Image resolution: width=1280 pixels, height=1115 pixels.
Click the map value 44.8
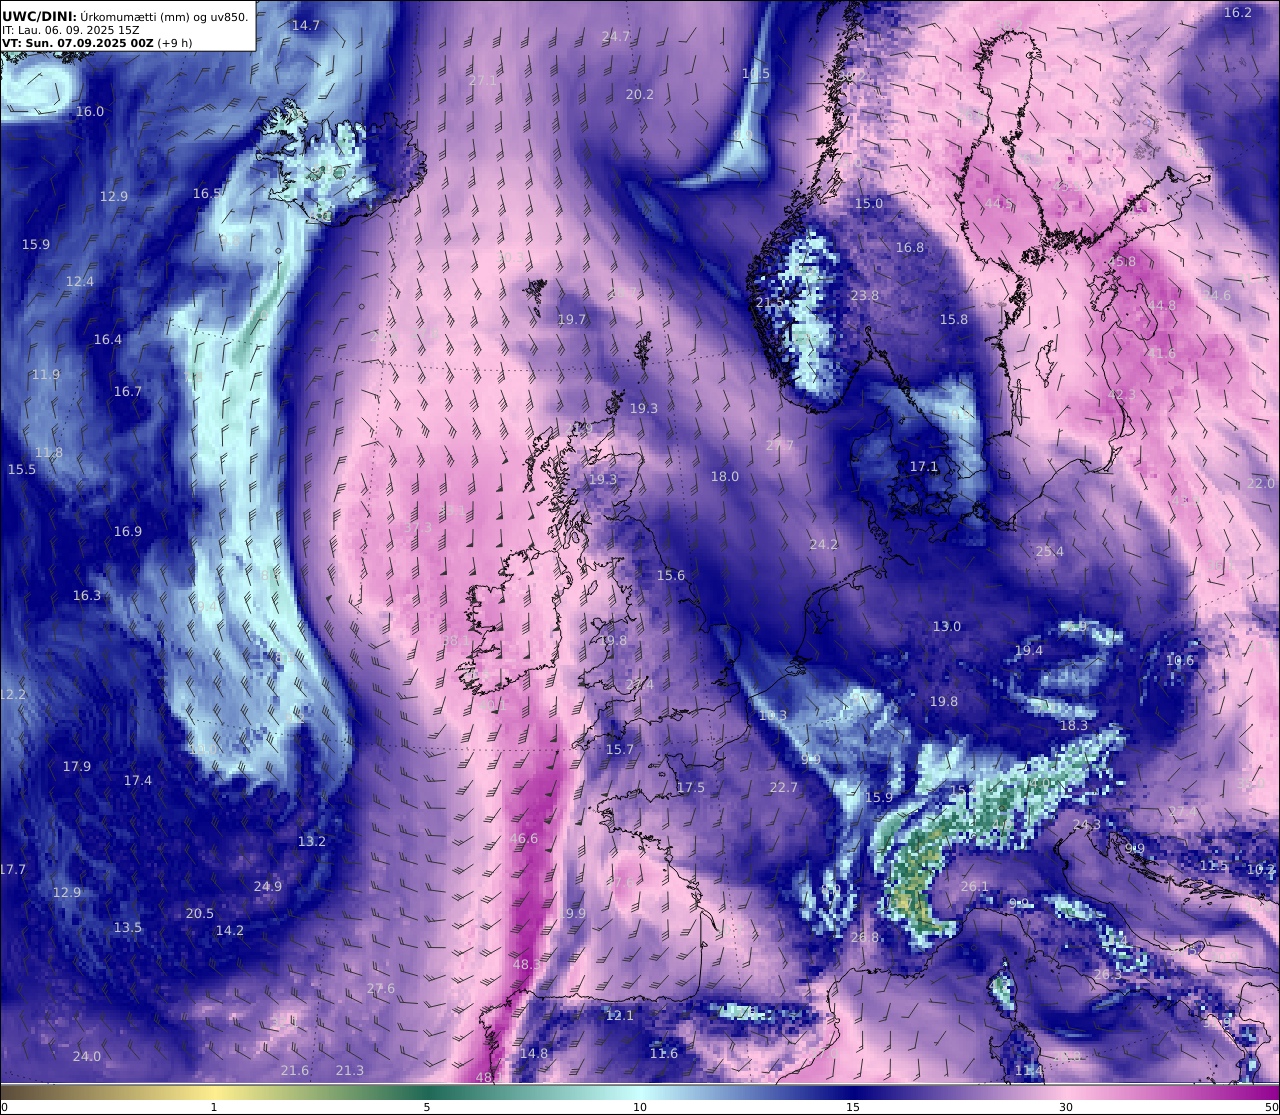click(1162, 305)
